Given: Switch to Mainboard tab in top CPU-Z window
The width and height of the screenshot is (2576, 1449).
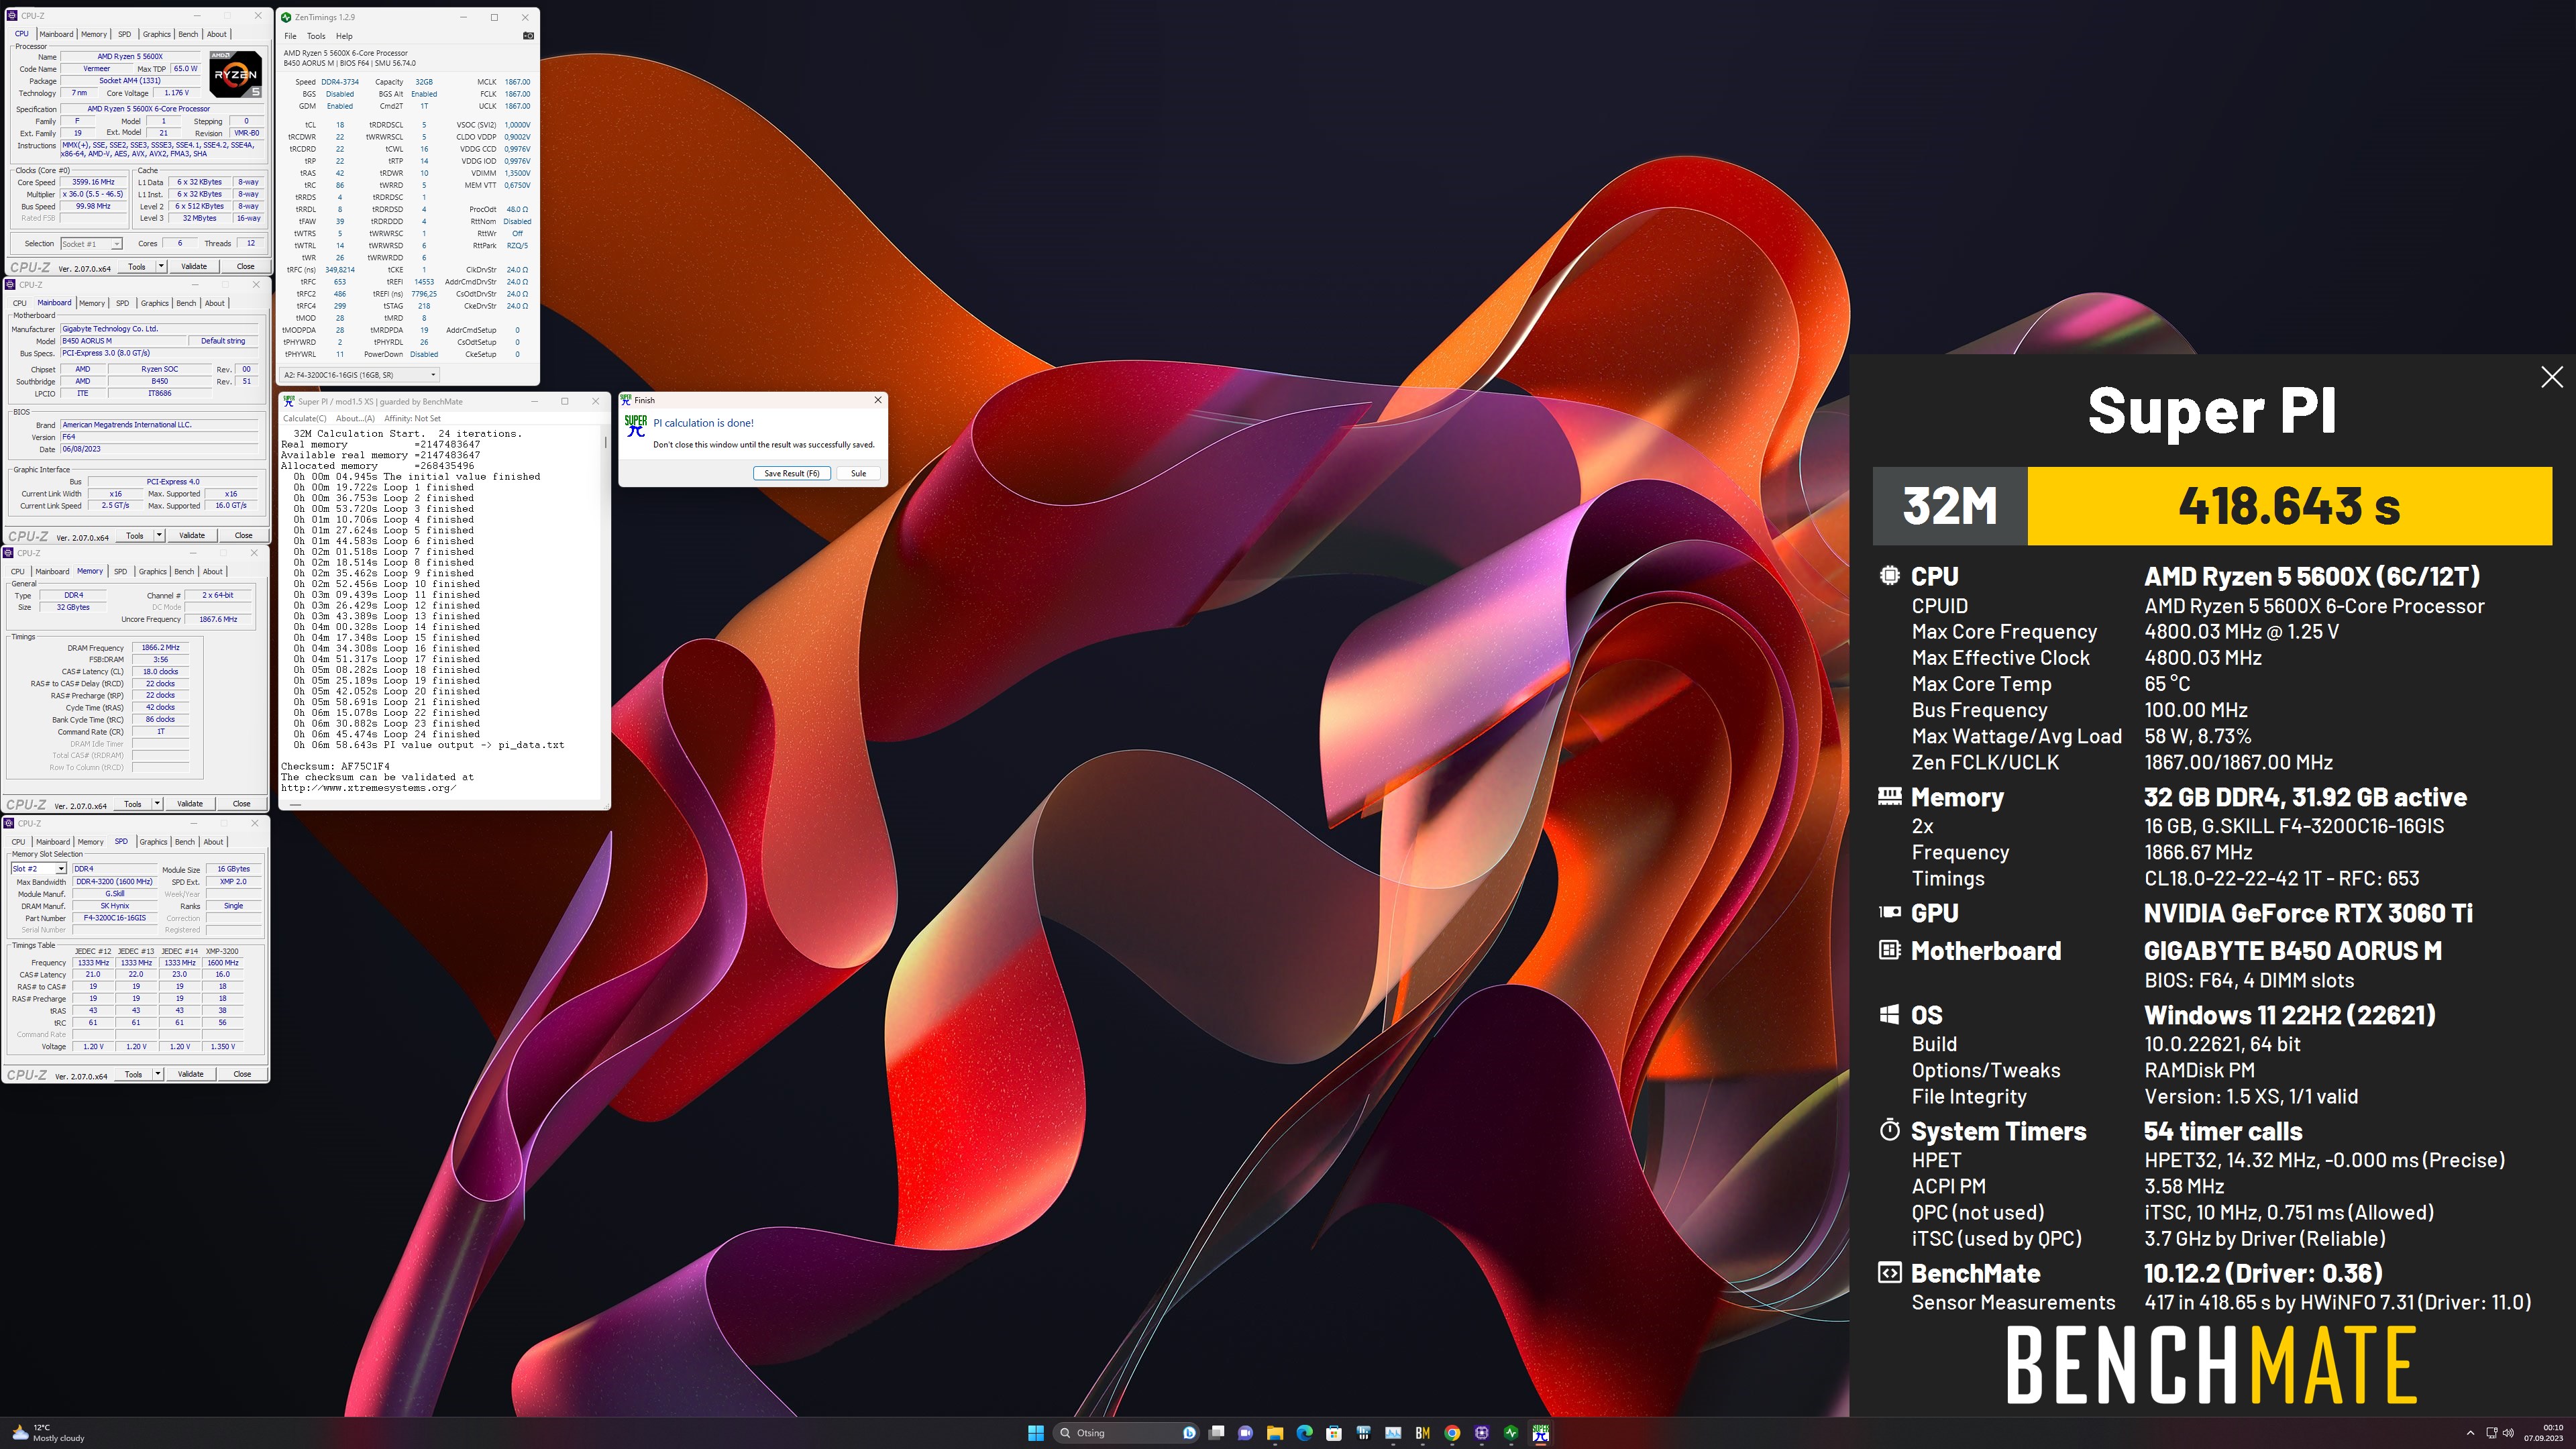Looking at the screenshot, I should click(56, 34).
